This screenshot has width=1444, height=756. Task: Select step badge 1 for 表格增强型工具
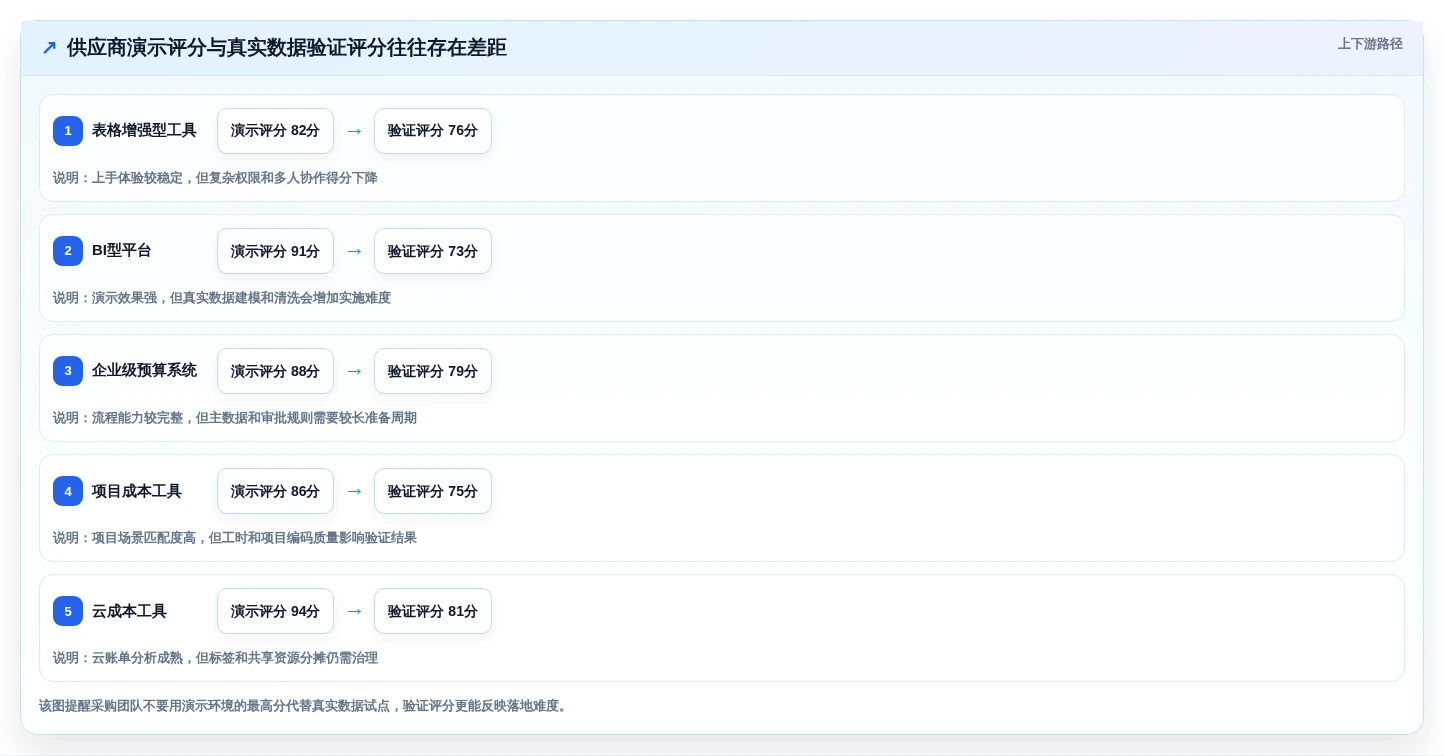68,131
